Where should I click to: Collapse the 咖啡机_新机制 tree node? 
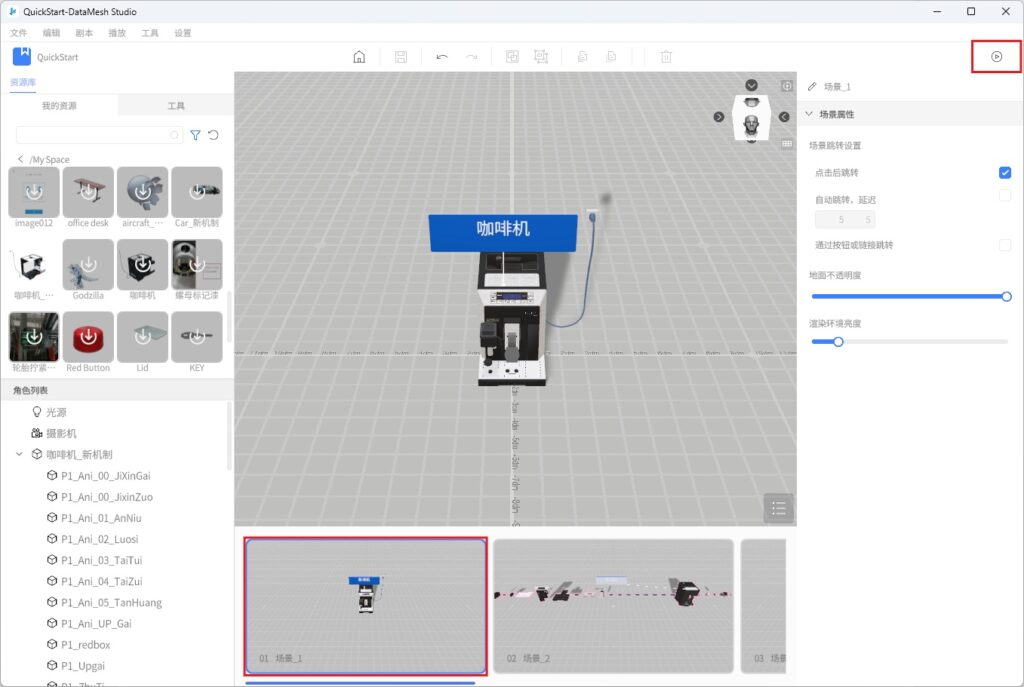point(20,454)
